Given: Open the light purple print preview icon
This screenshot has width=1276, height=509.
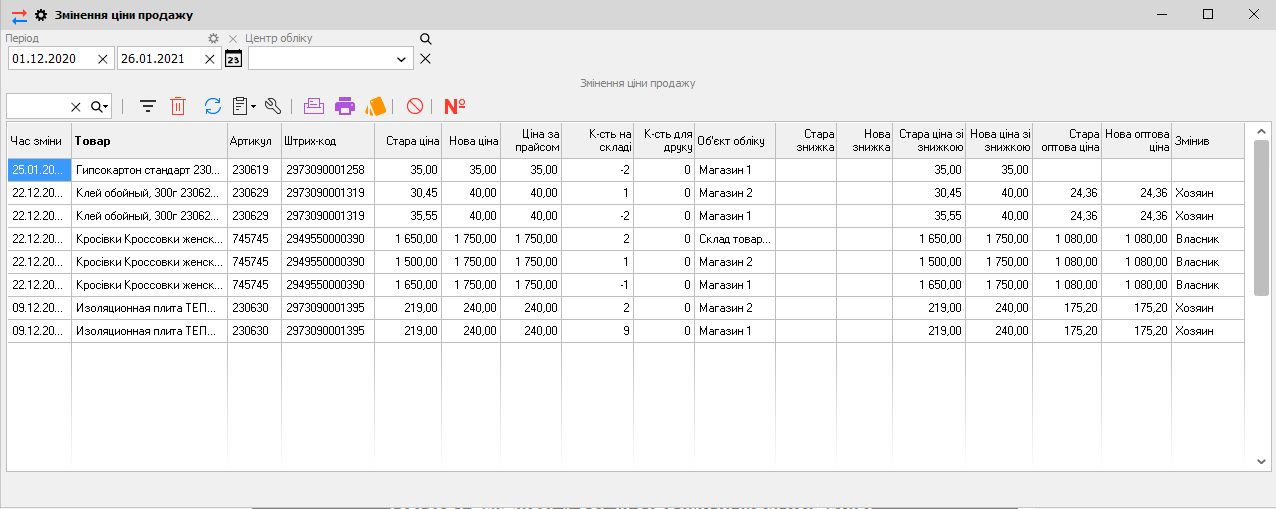Looking at the screenshot, I should tap(314, 106).
